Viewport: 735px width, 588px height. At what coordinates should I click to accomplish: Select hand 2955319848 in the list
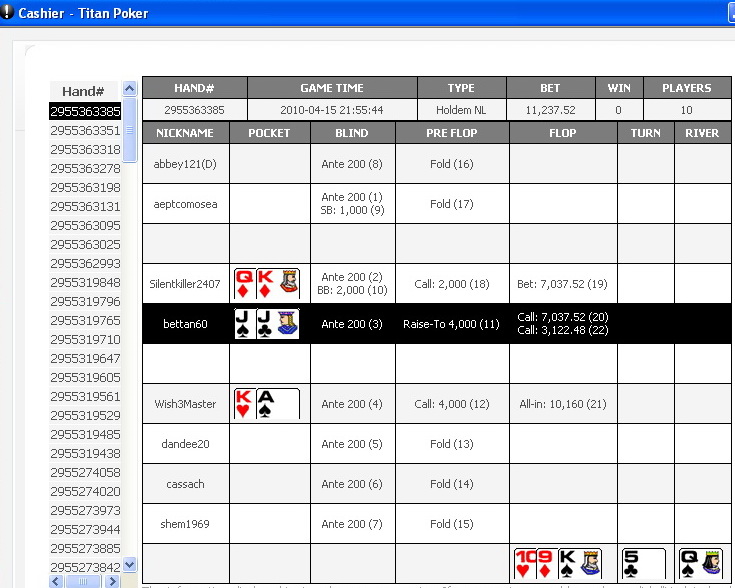click(x=85, y=282)
